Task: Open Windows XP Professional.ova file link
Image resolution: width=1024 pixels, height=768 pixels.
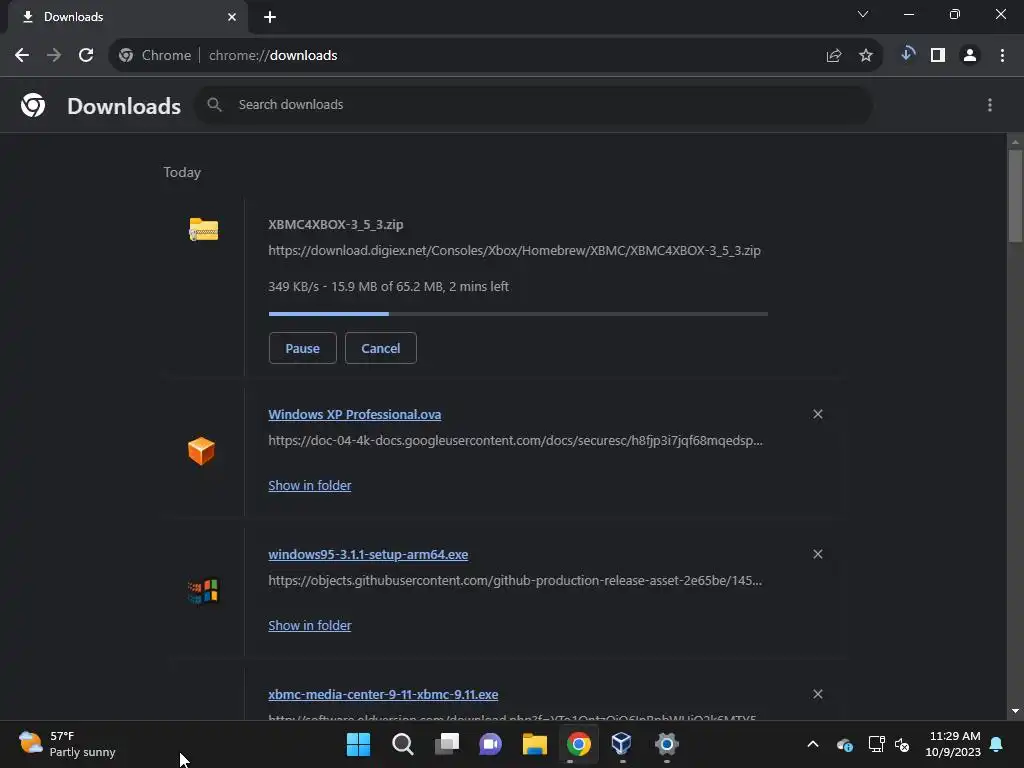Action: 355,415
